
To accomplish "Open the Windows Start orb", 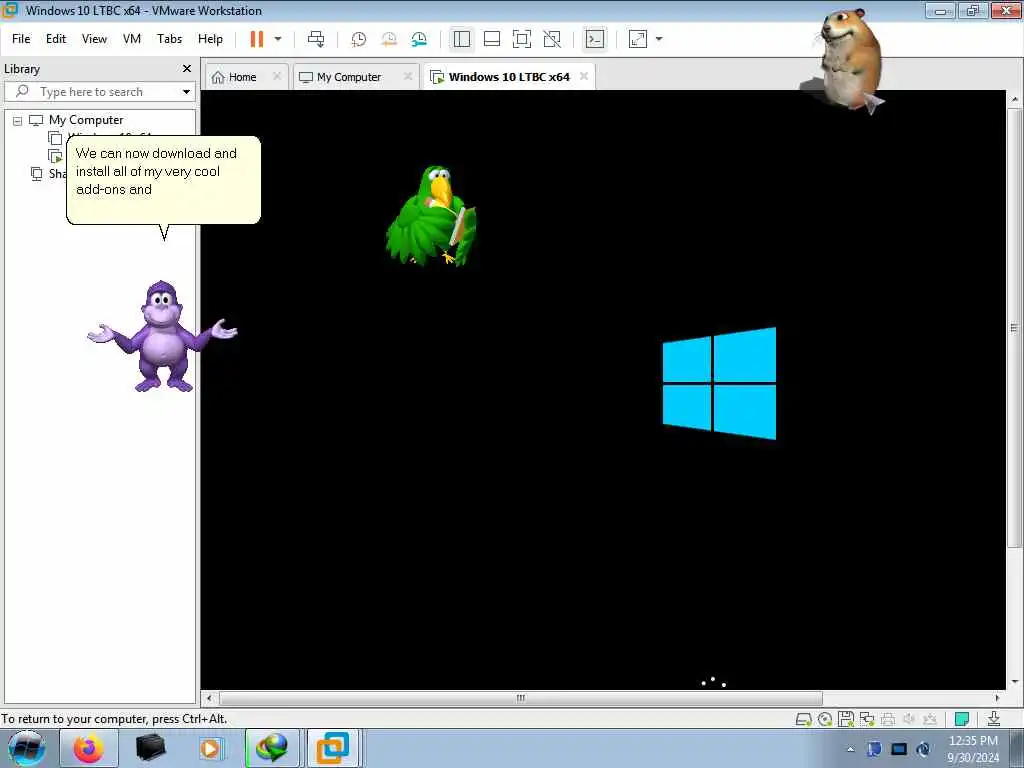I will click(x=25, y=748).
